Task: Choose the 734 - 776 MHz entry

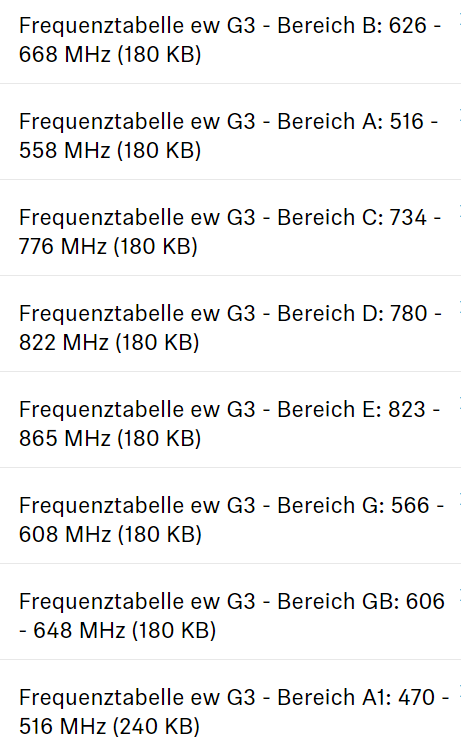Action: coord(230,232)
